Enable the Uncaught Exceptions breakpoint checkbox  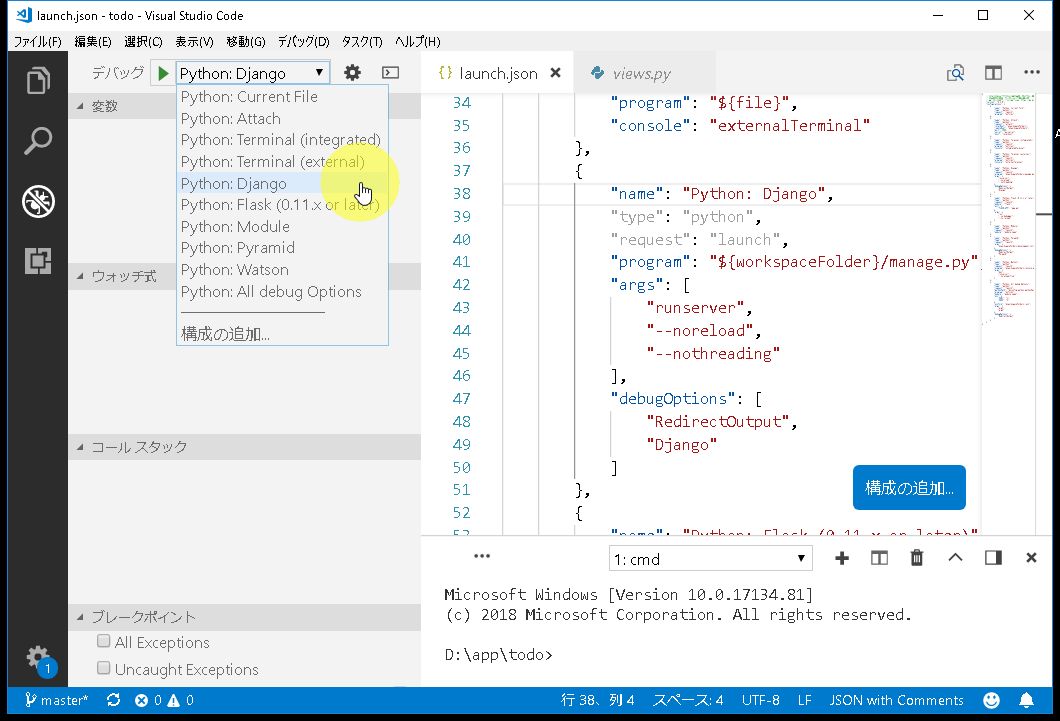click(104, 668)
